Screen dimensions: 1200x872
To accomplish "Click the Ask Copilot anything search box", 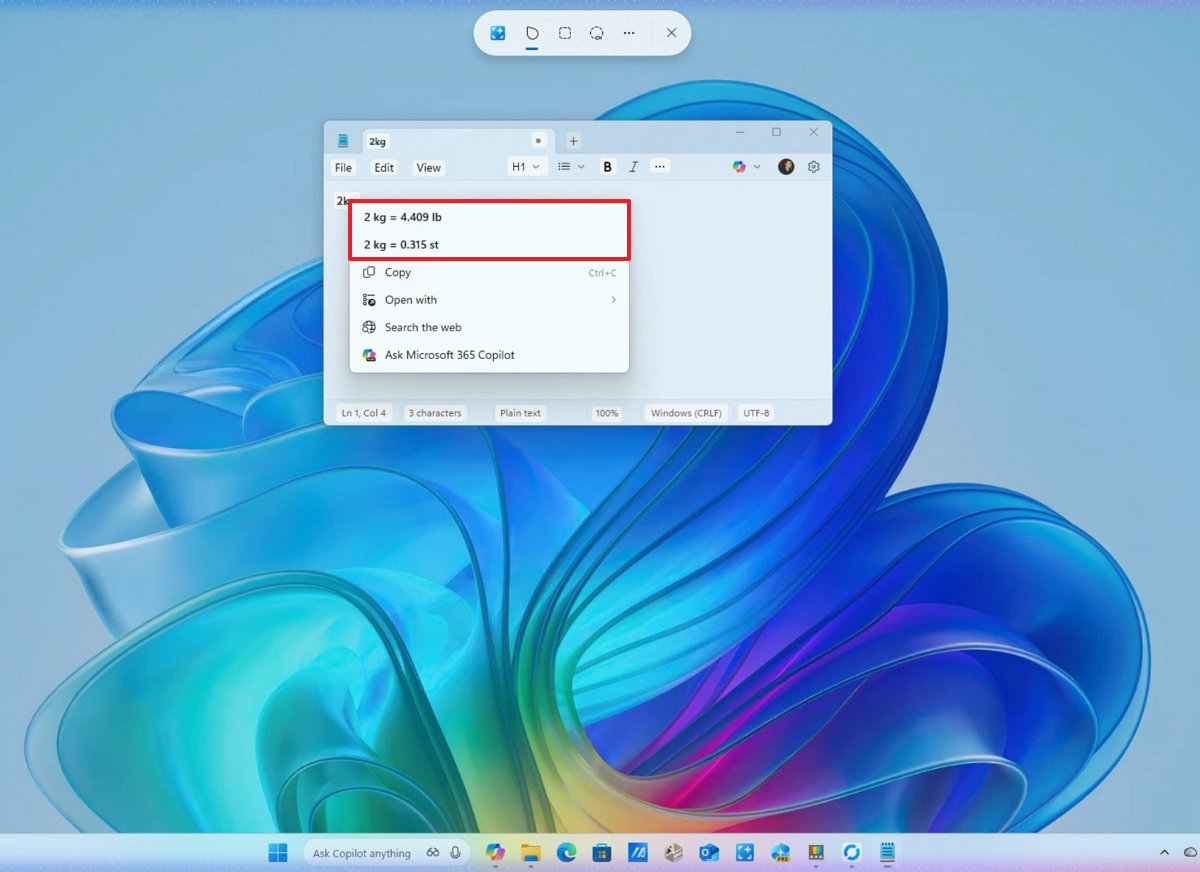I will tap(386, 853).
